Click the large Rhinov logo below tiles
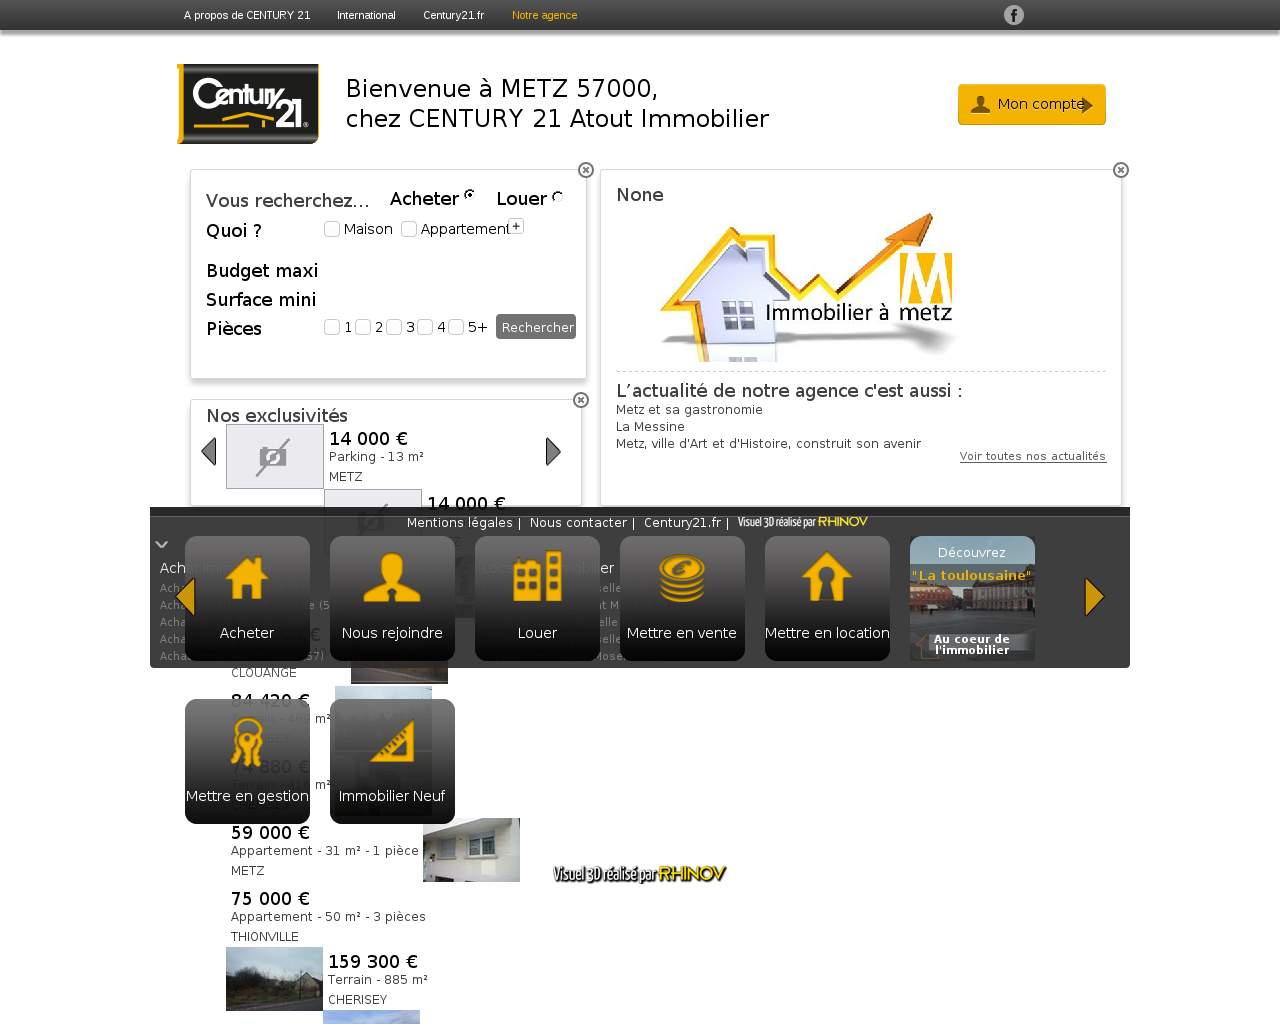Screen dimensions: 1280x1024 639,874
